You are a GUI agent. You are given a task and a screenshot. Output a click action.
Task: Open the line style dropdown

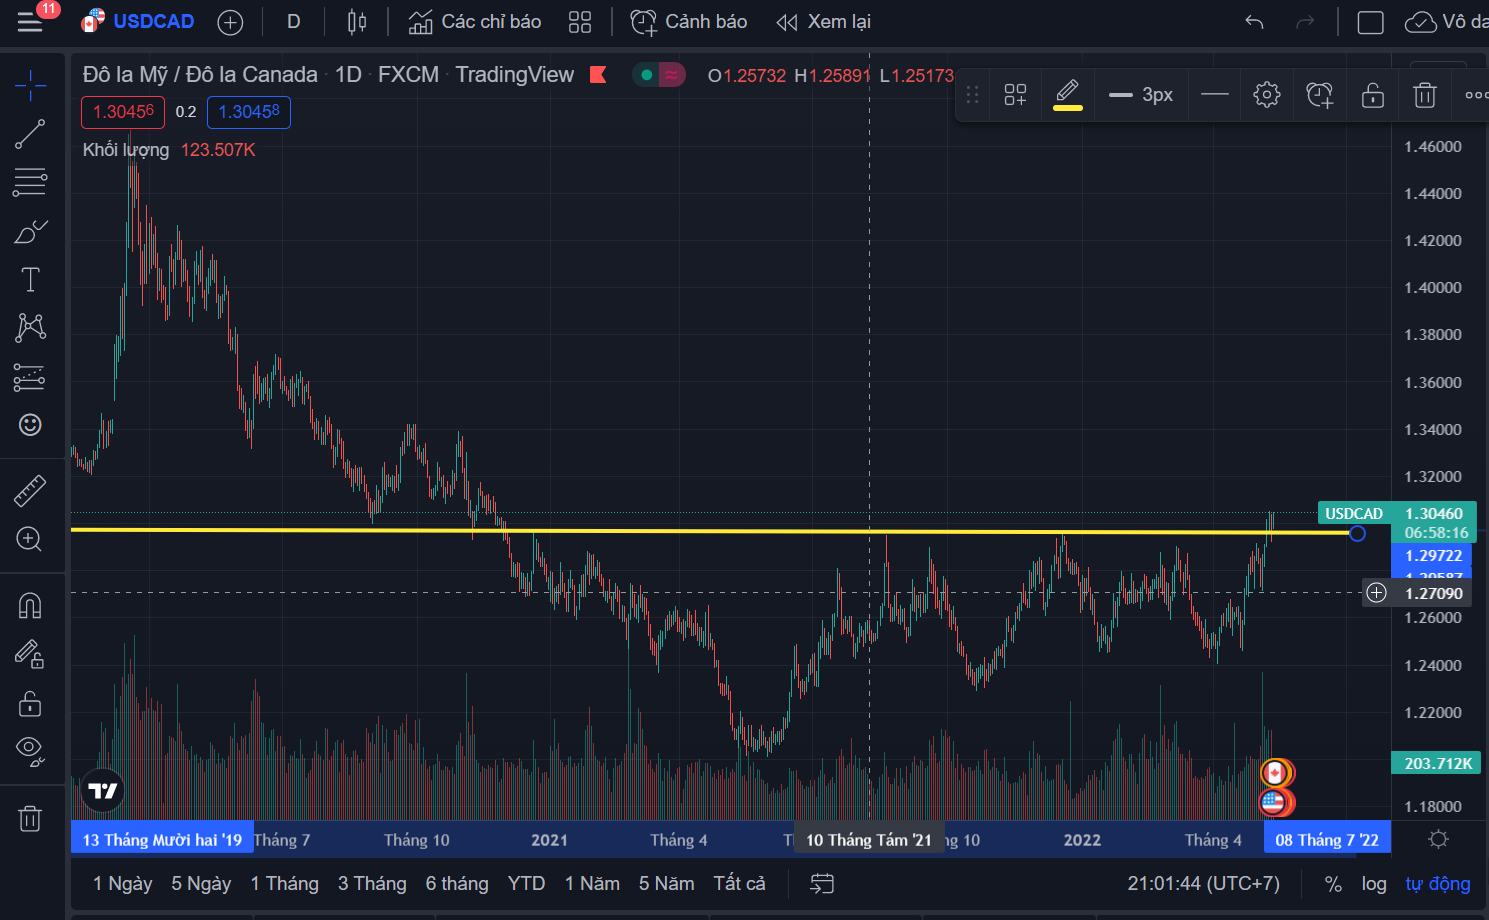point(1215,95)
